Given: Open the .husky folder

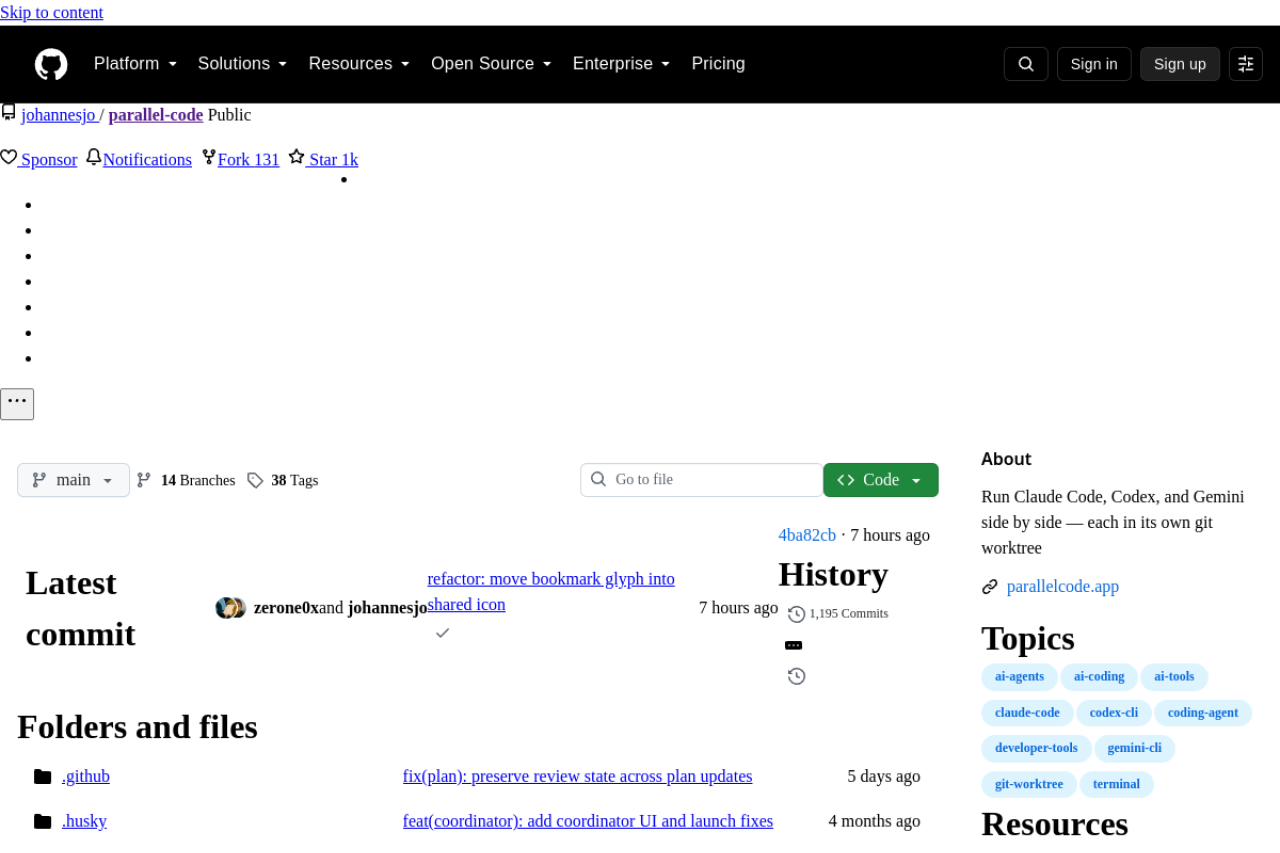Looking at the screenshot, I should [x=84, y=821].
